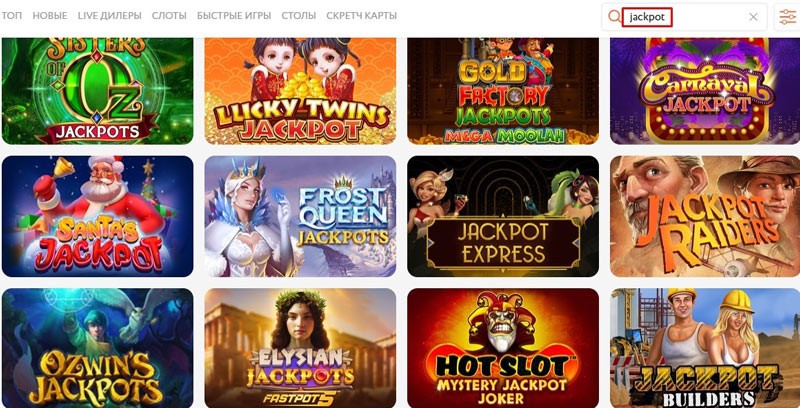Launch Santa's Jackpot game
The height and width of the screenshot is (408, 800).
(x=97, y=216)
